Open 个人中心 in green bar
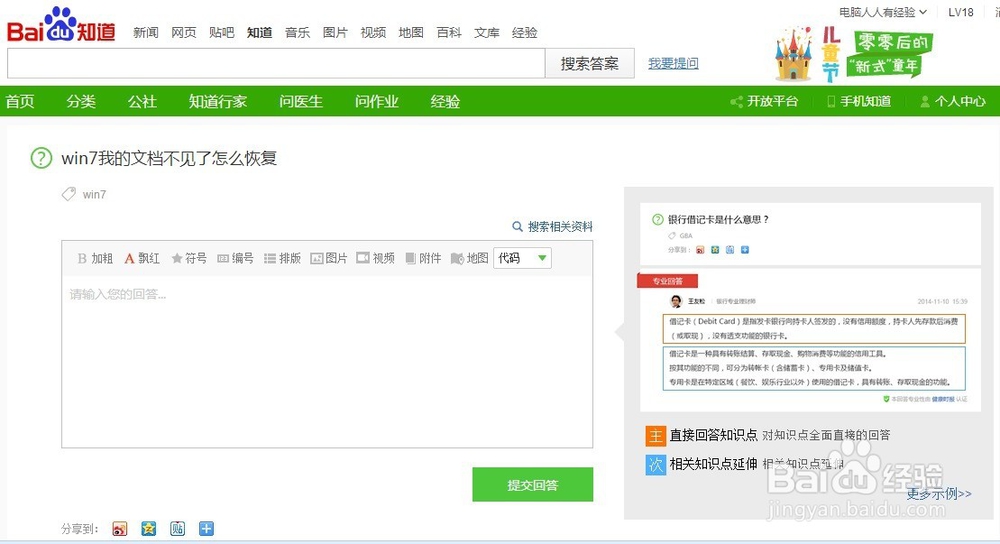This screenshot has width=1000, height=544. [x=953, y=101]
